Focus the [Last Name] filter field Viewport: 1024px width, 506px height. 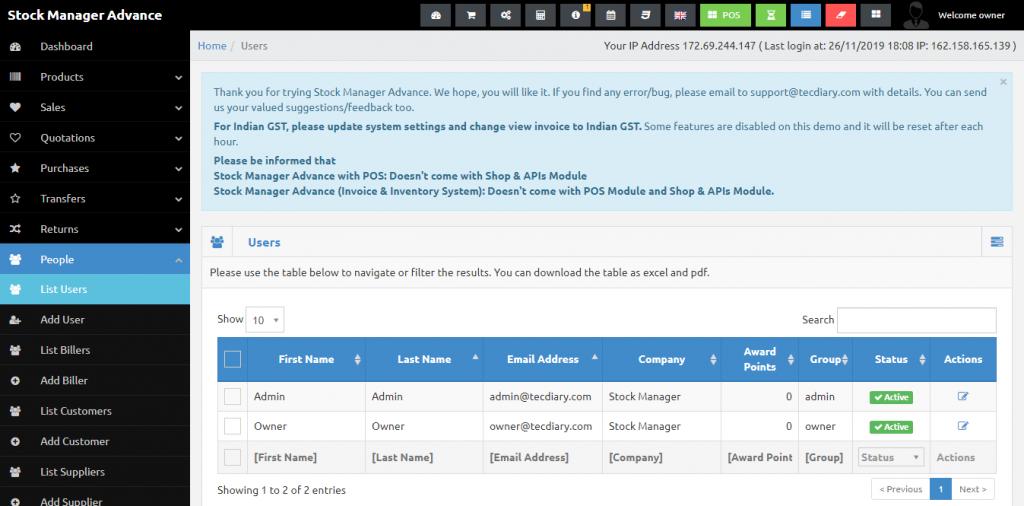tap(424, 458)
